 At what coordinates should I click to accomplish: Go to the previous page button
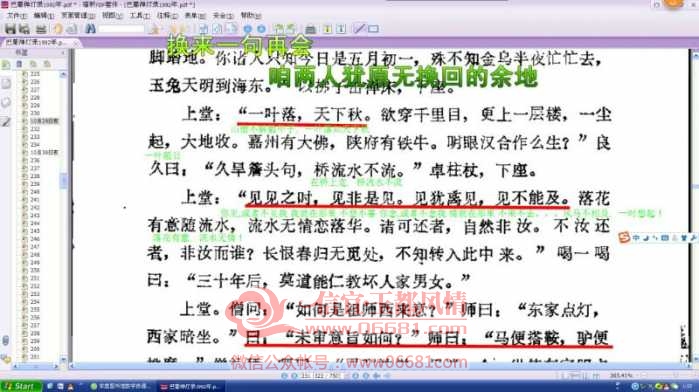click(294, 376)
